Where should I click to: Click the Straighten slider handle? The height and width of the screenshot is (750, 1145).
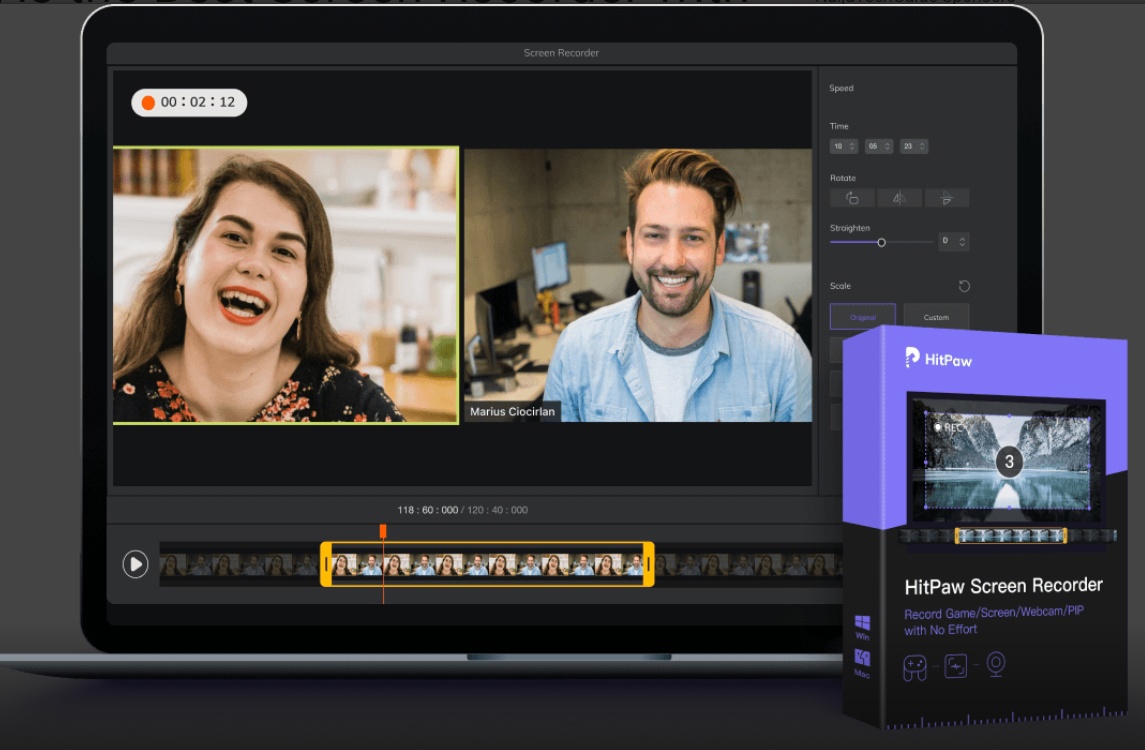(881, 242)
